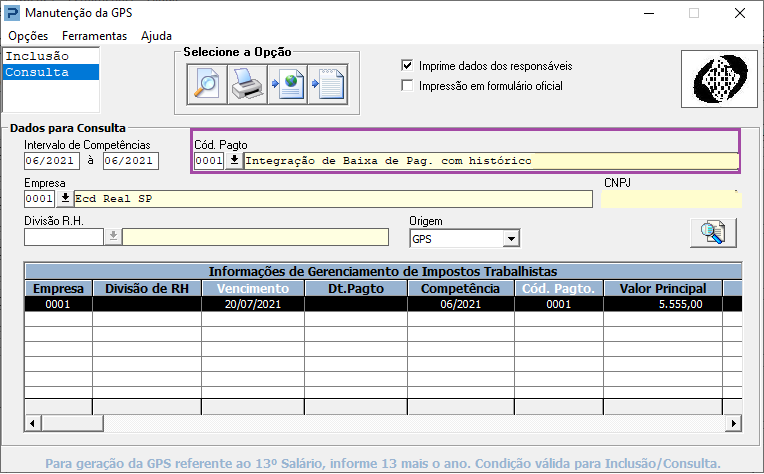Select Consulta in the mode list

point(51,72)
